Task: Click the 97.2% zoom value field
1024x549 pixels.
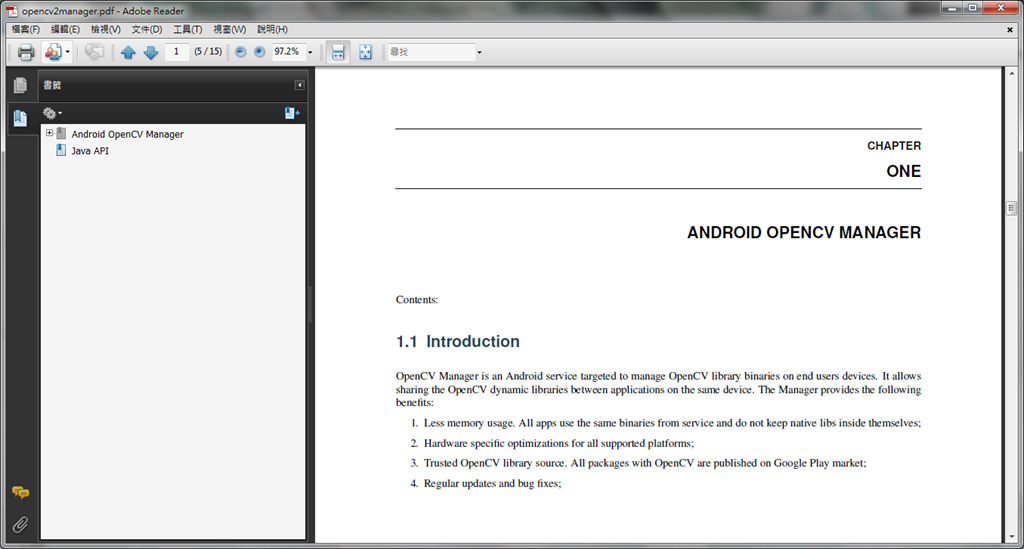Action: pyautogui.click(x=288, y=52)
